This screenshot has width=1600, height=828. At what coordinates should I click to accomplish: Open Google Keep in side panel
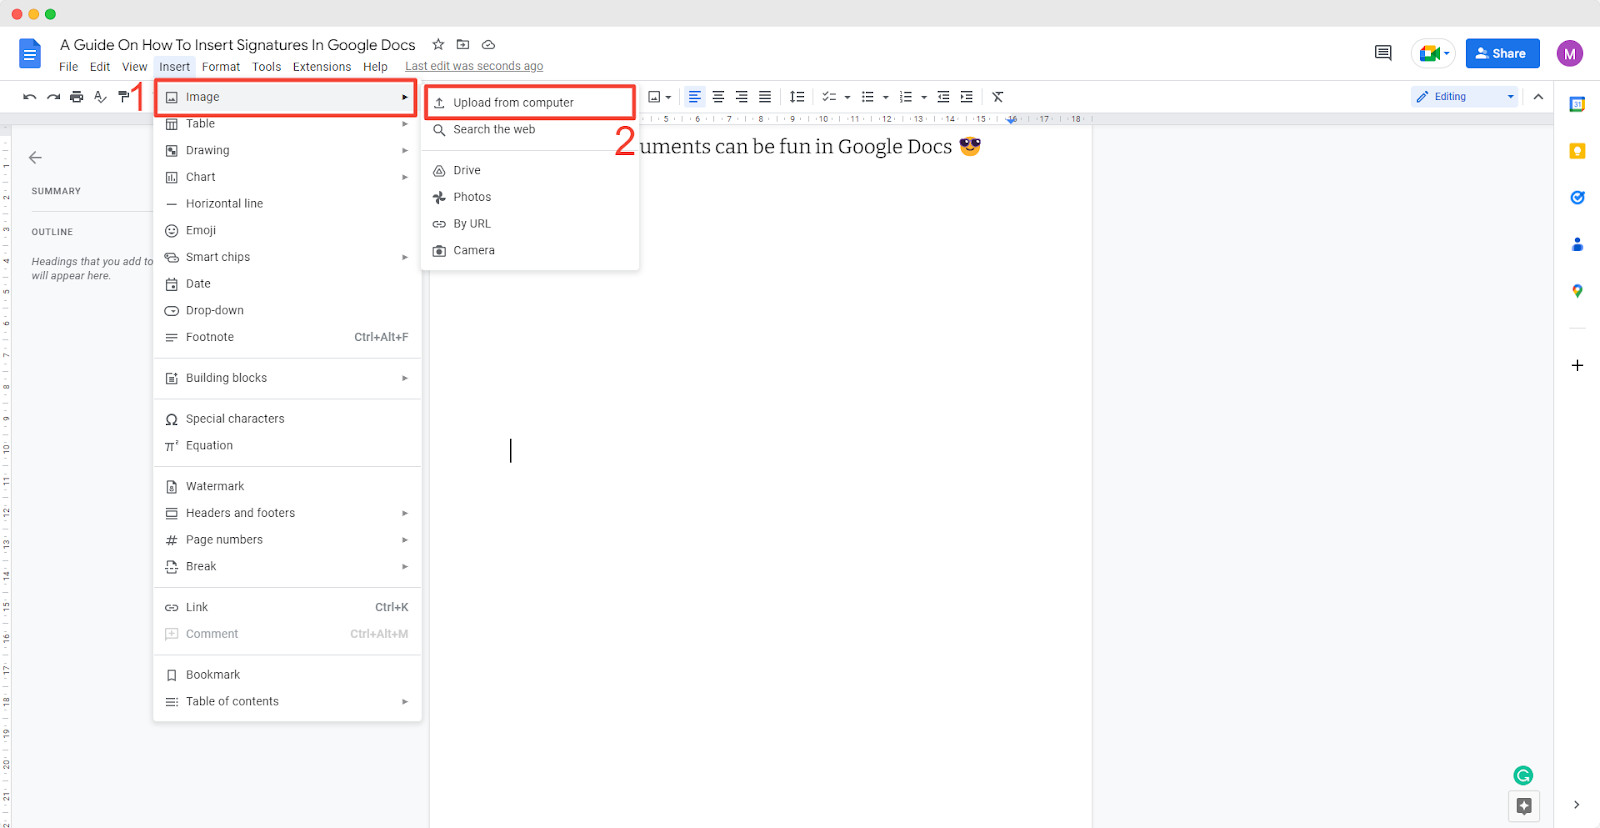click(x=1577, y=151)
